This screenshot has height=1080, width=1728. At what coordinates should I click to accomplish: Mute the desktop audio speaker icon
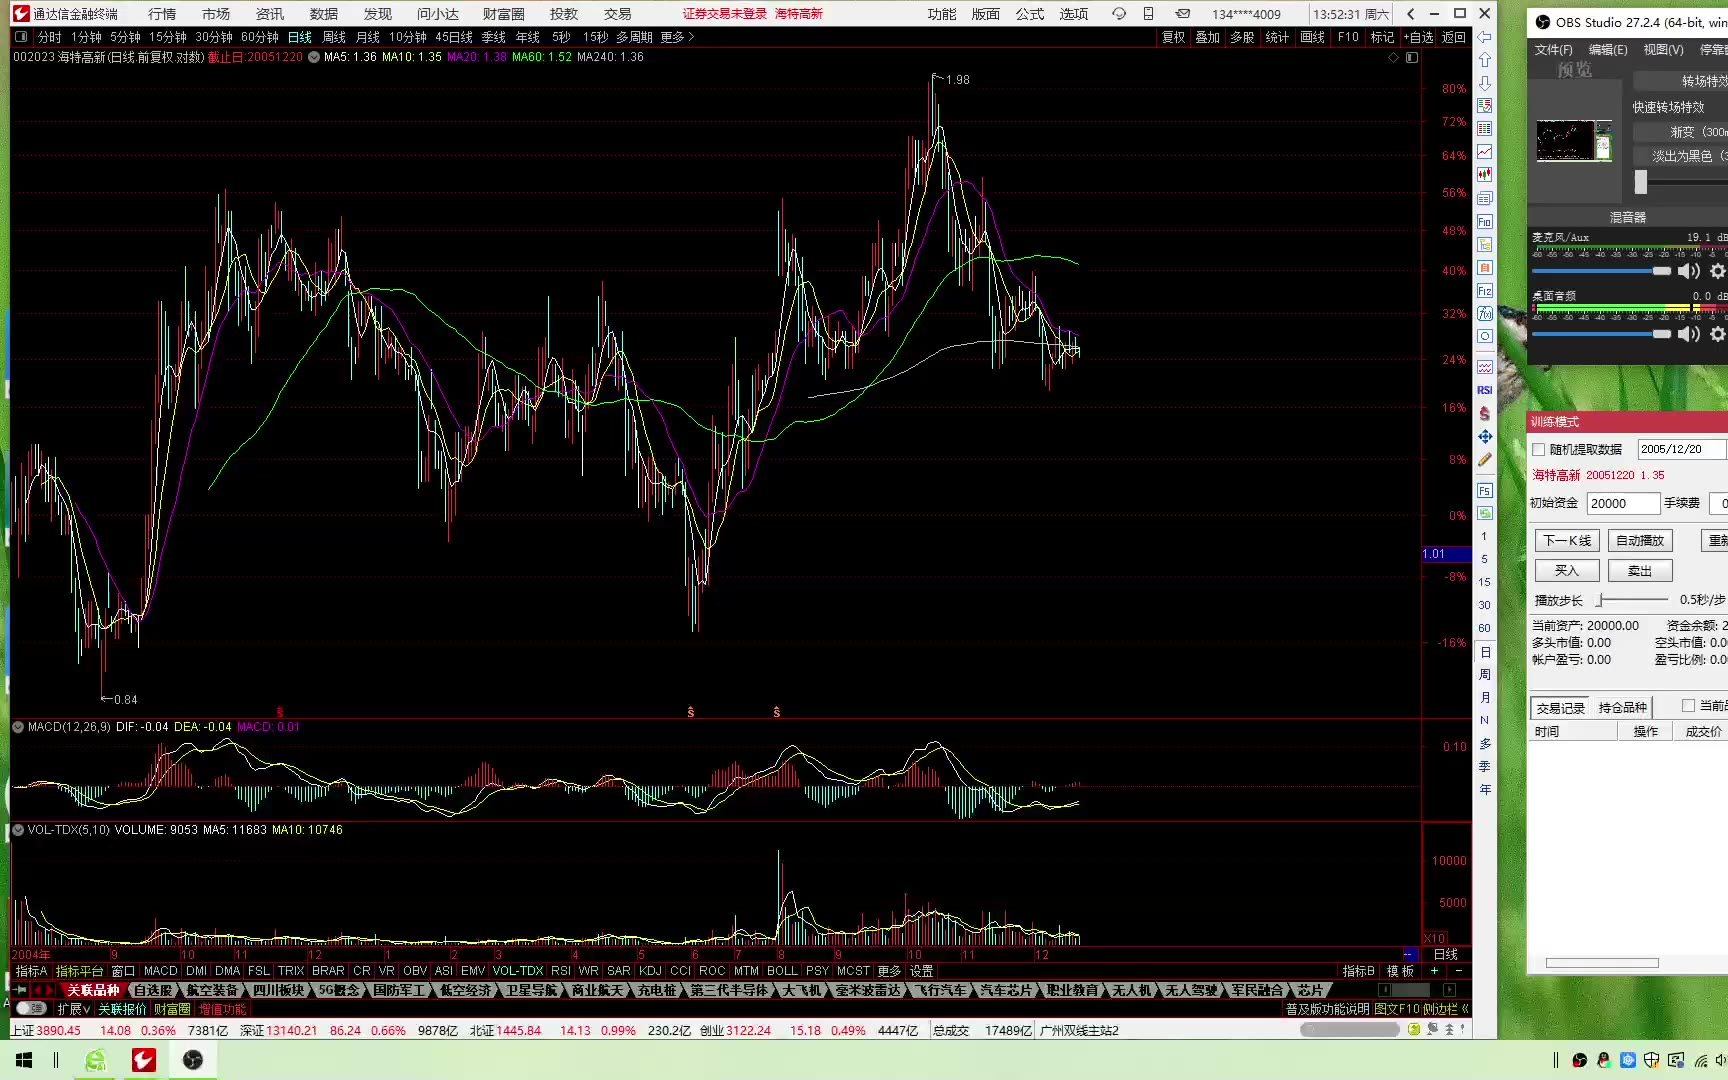(x=1689, y=334)
